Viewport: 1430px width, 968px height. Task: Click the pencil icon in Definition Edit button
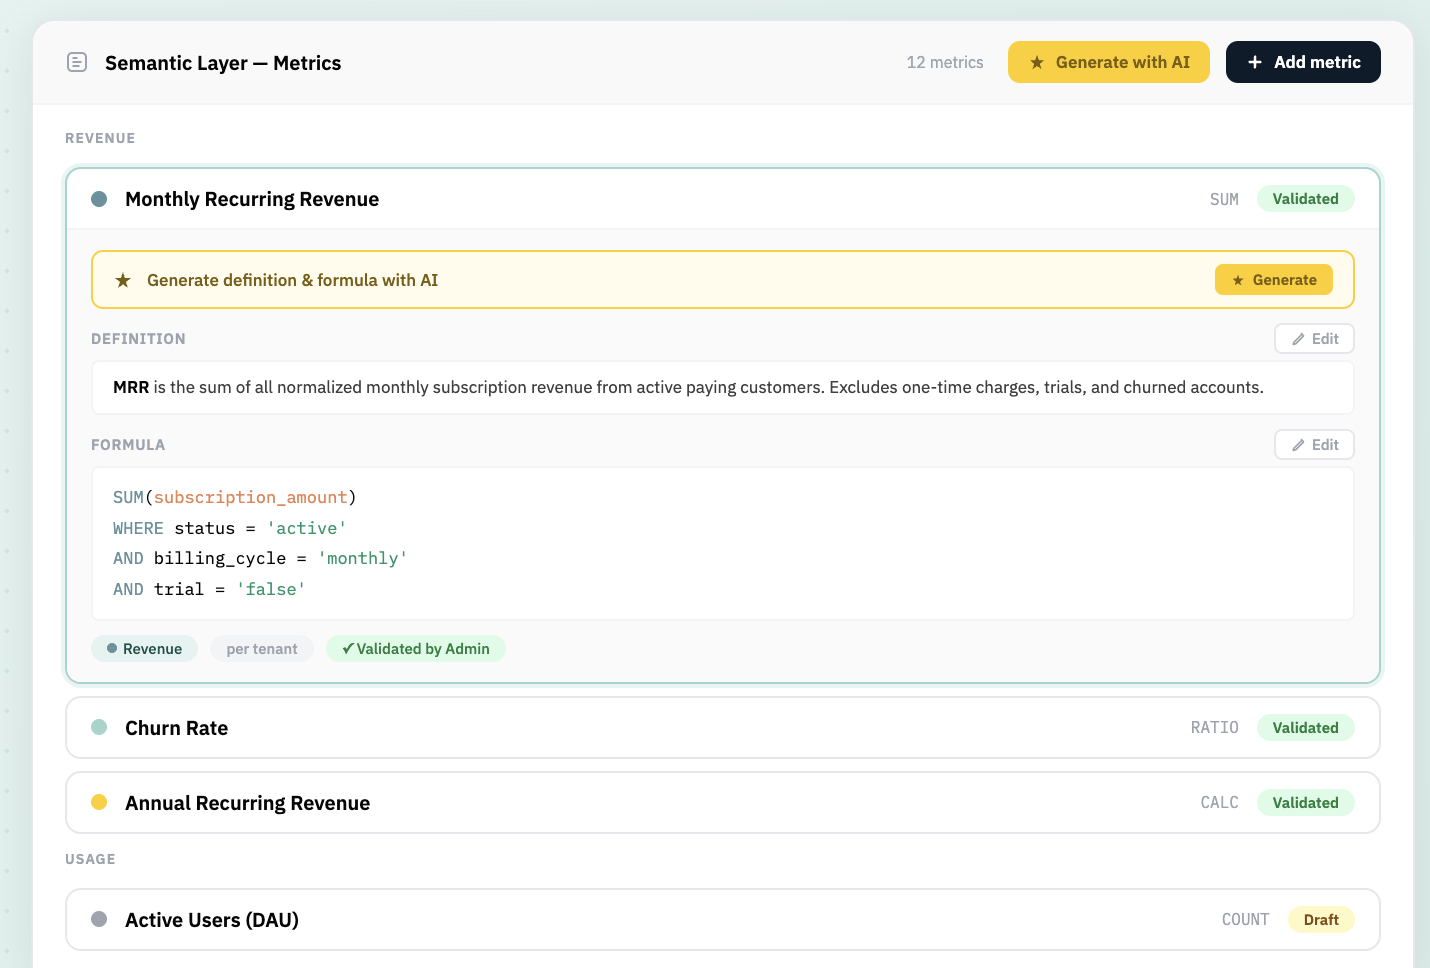(x=1298, y=339)
